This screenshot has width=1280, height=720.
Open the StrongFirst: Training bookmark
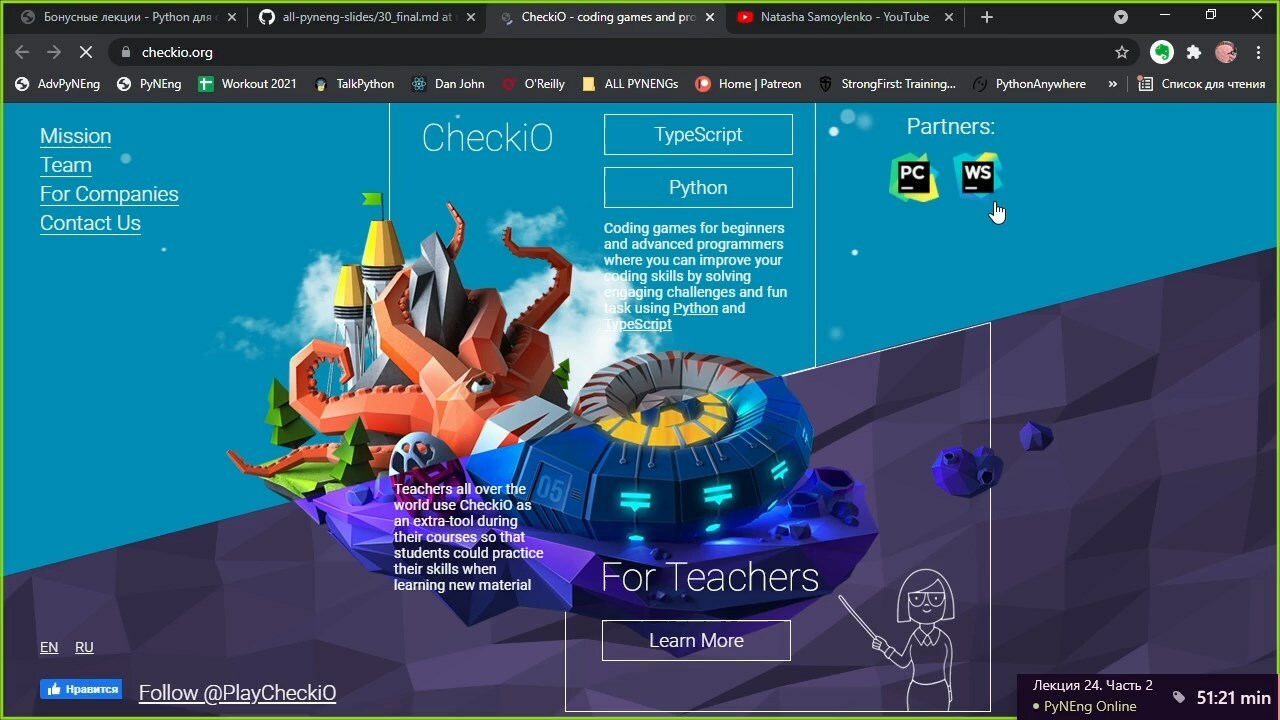pos(887,84)
